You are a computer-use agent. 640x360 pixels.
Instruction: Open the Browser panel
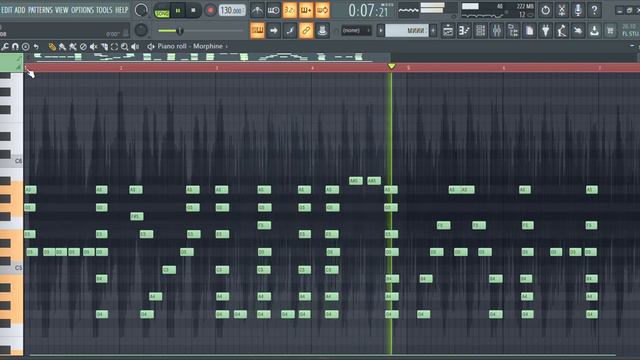[513, 30]
